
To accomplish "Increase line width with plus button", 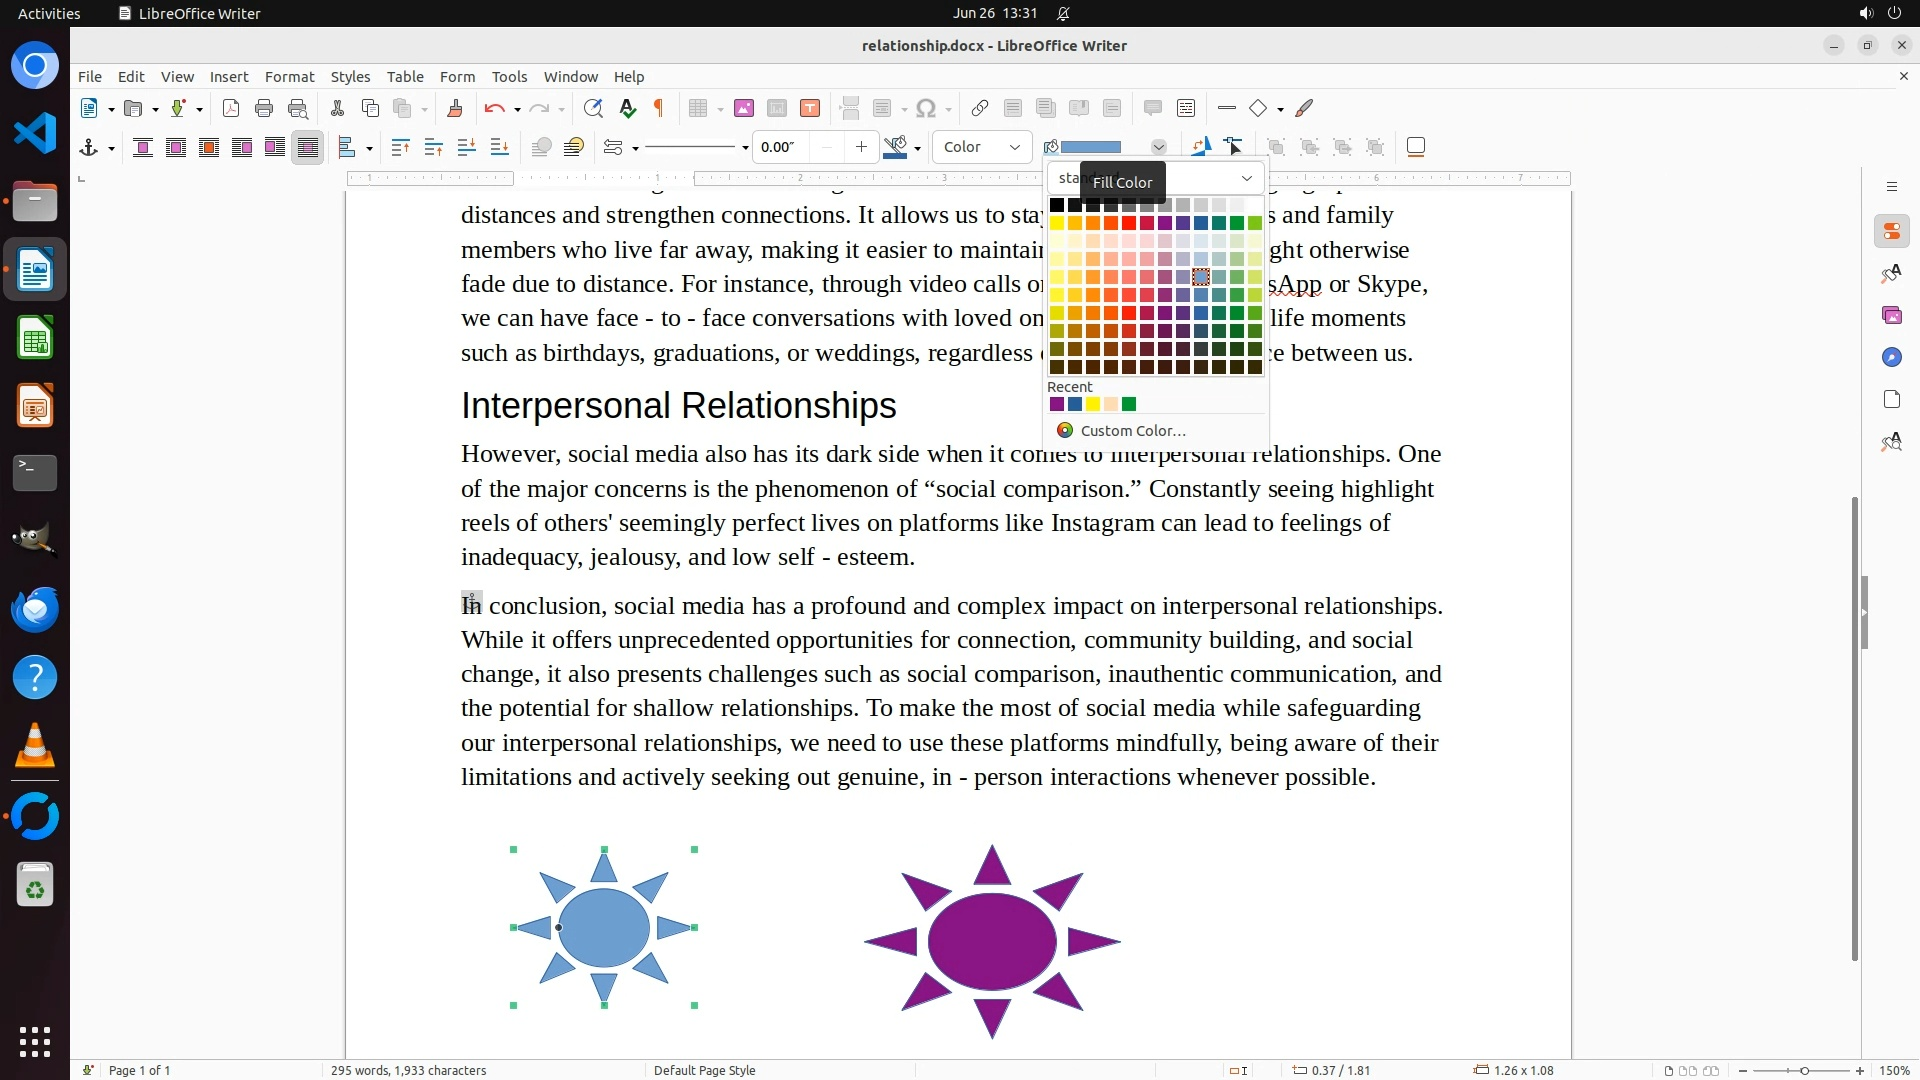I will [x=861, y=147].
